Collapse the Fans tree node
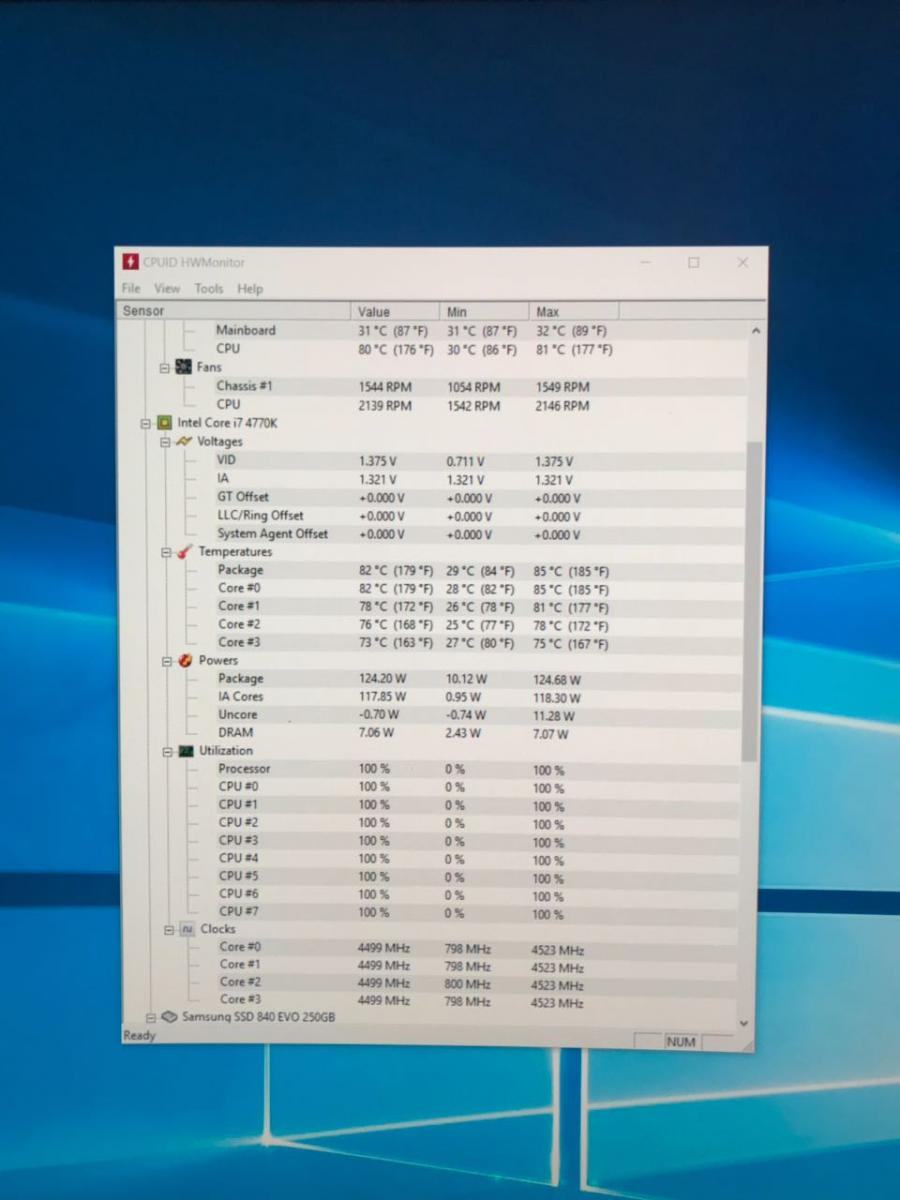Screen dimensions: 900x1200 tap(165, 368)
